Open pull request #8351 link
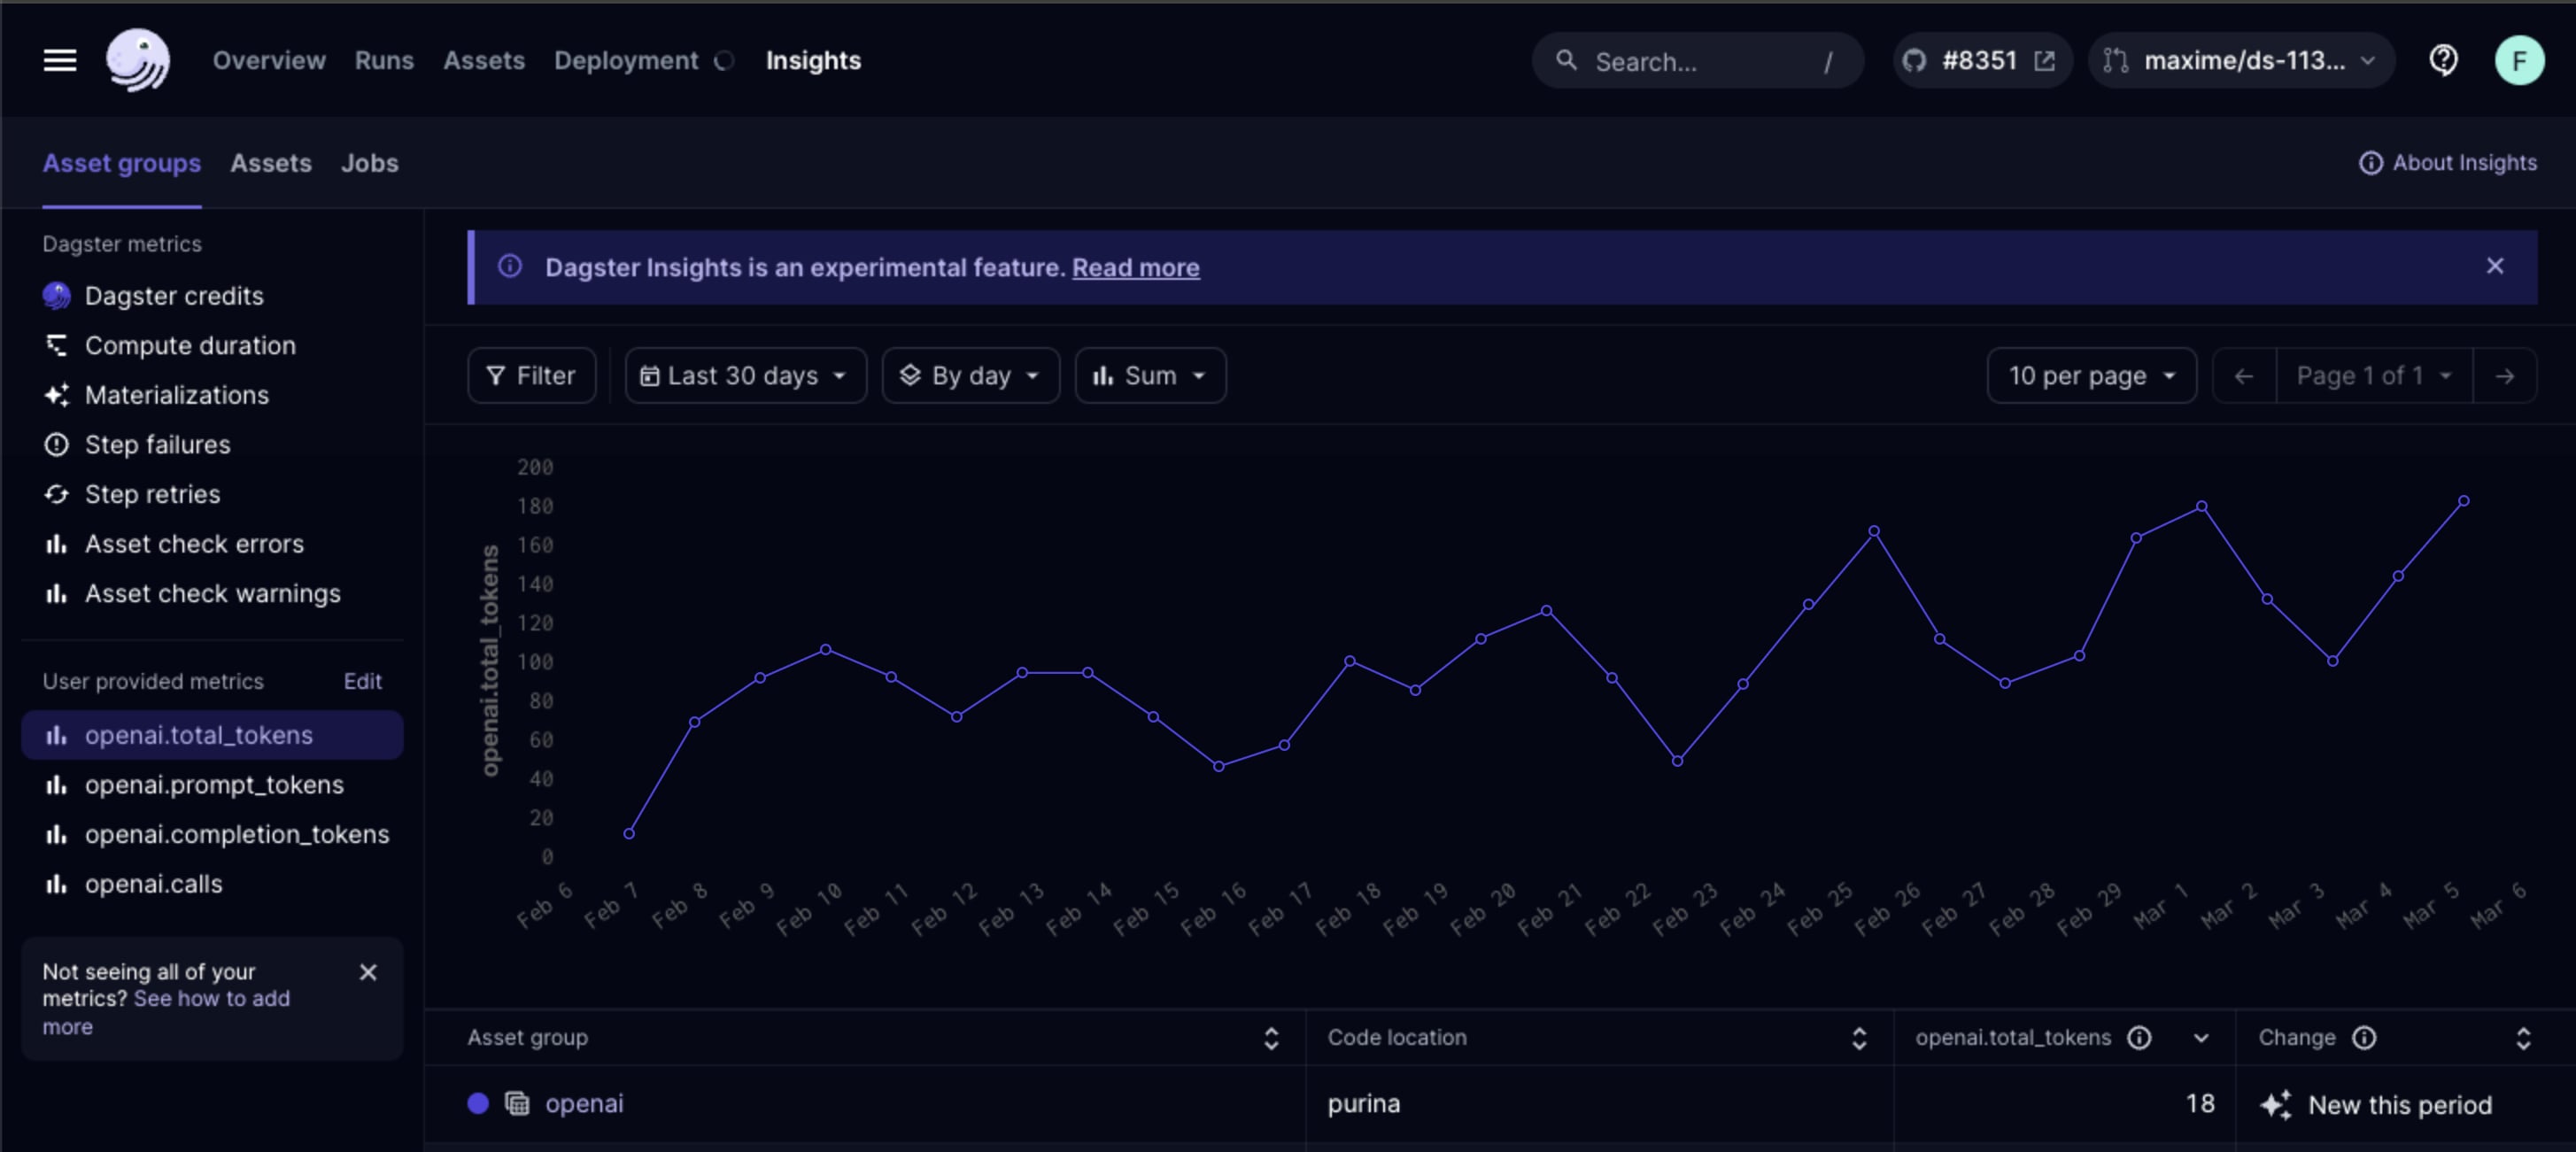The image size is (2576, 1152). (1981, 60)
